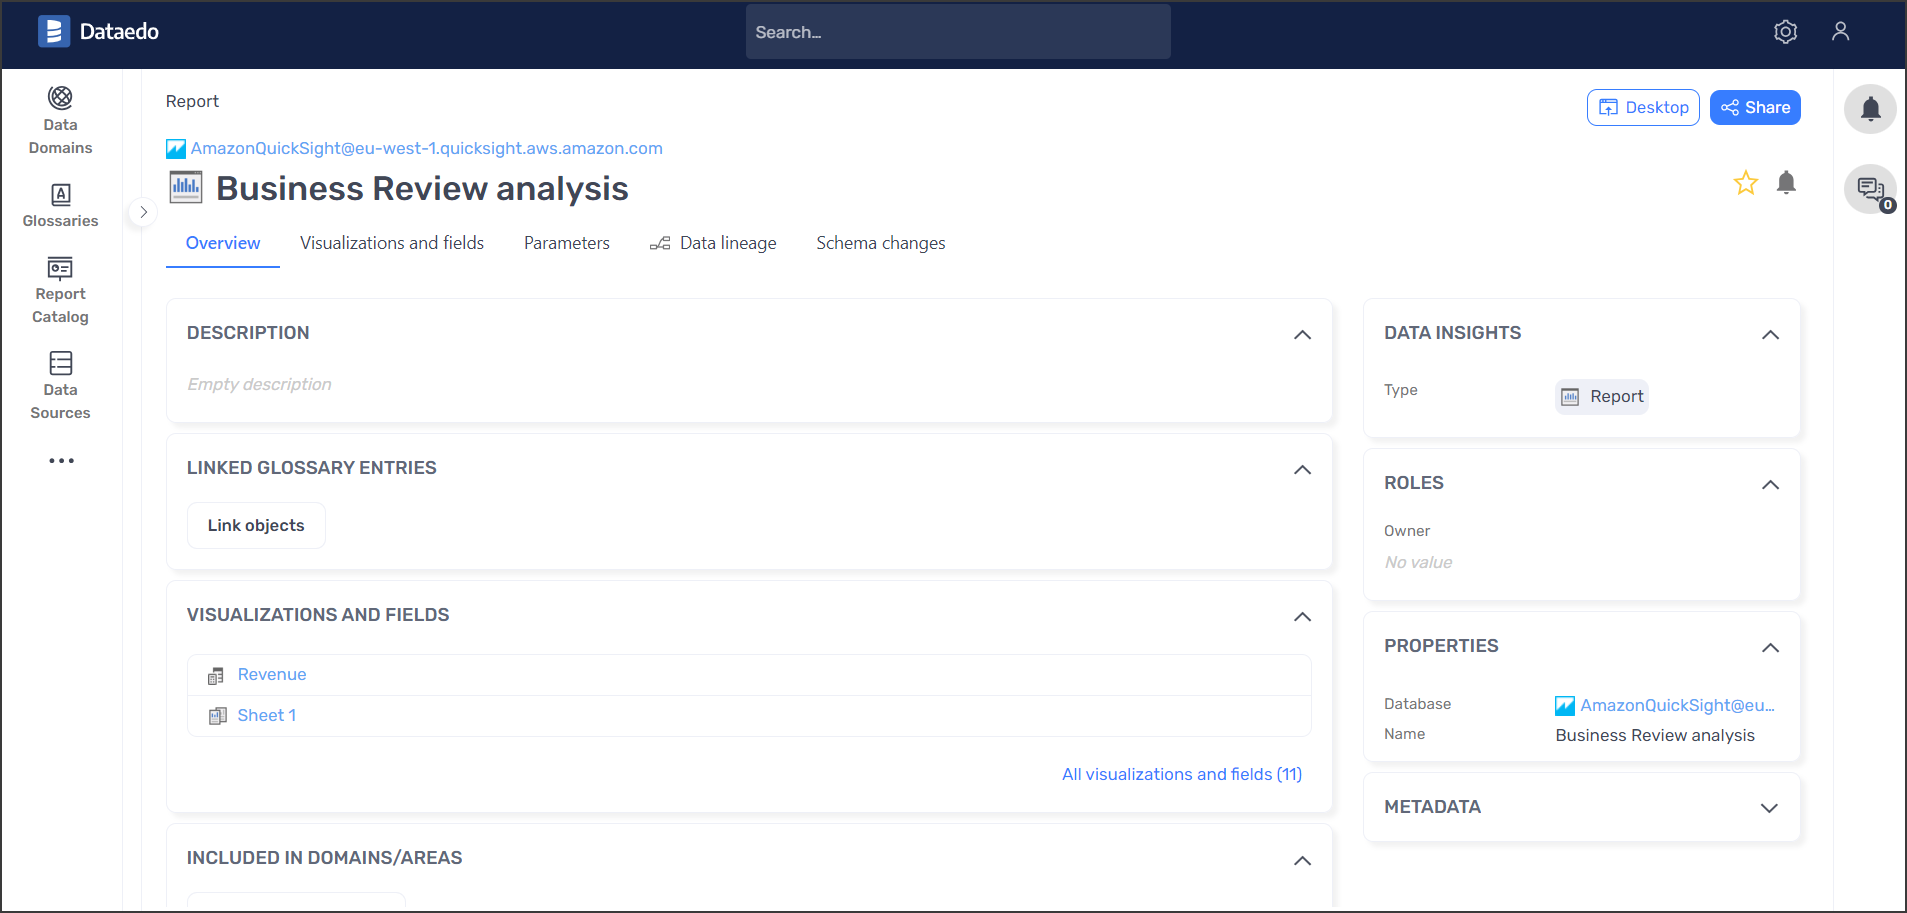1907x913 pixels.
Task: Switch to the Schema changes tab
Action: coord(881,243)
